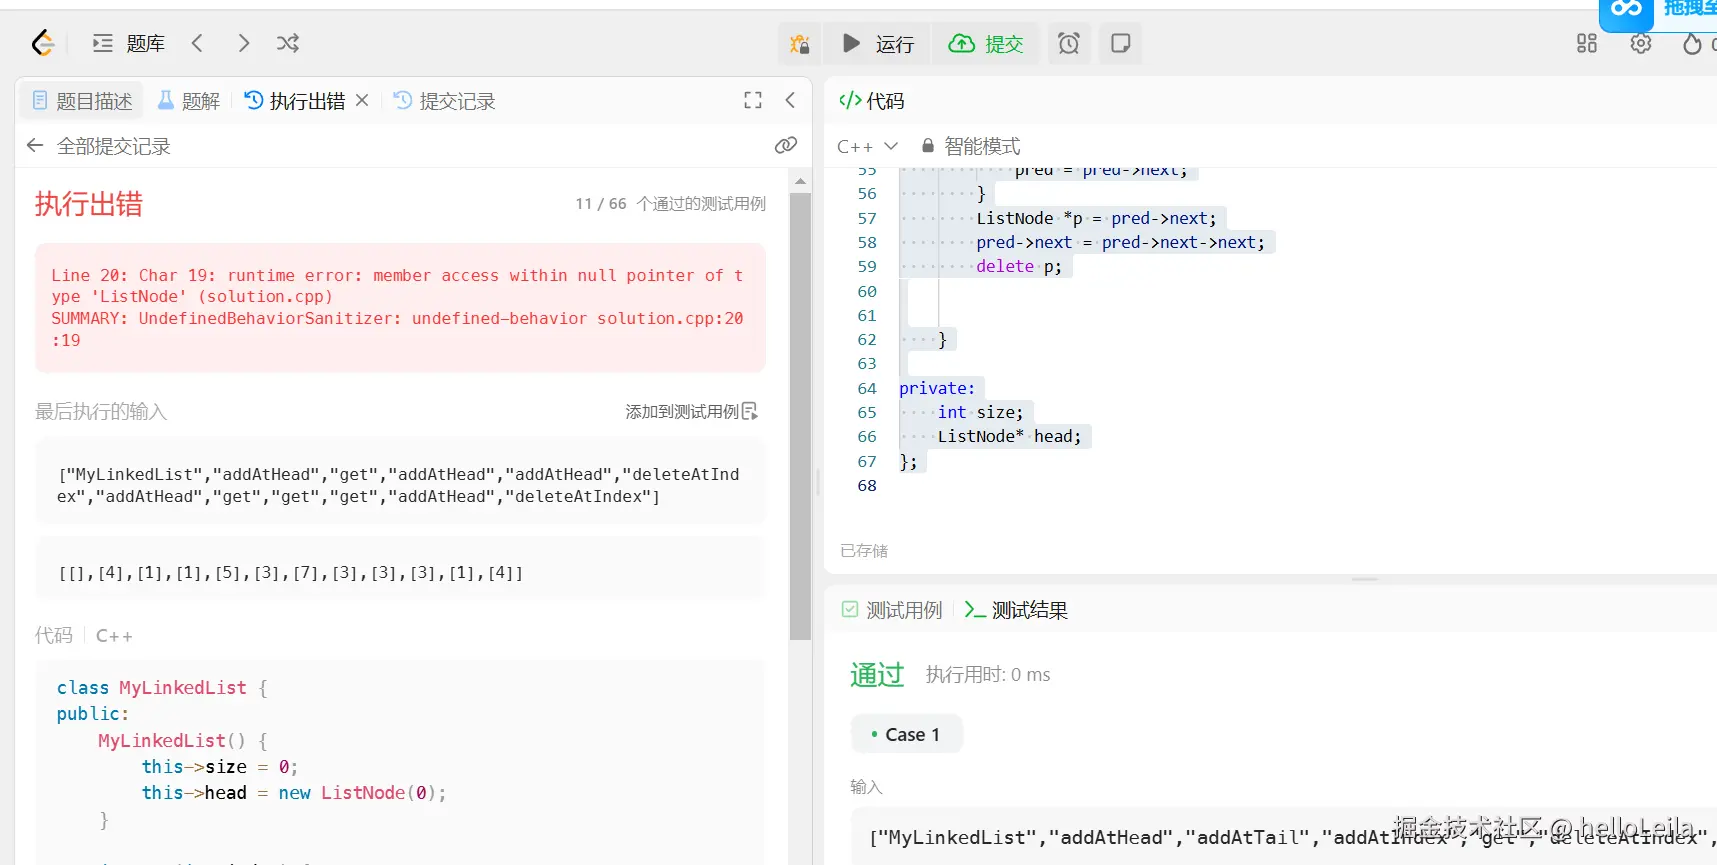Open the layout grid icon
The width and height of the screenshot is (1717, 865).
point(1587,44)
